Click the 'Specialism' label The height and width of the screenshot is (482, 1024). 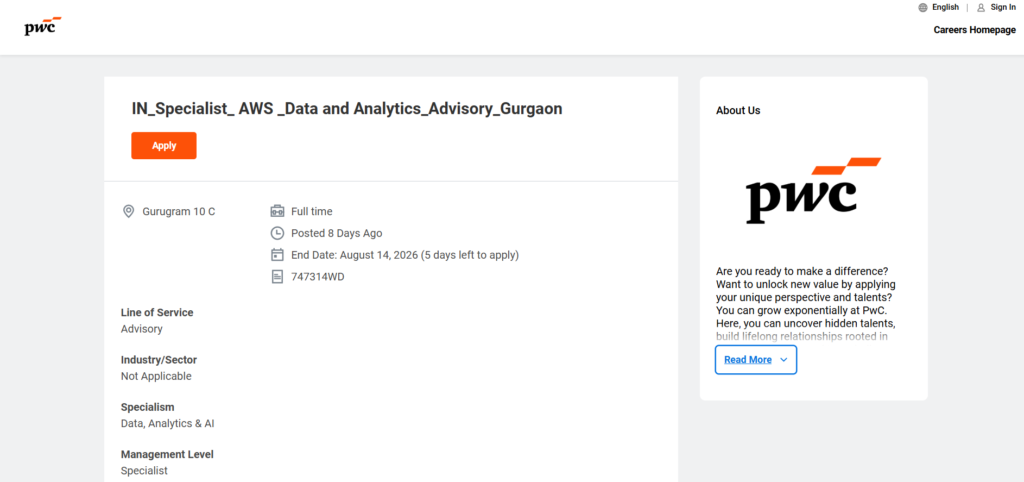click(x=148, y=407)
